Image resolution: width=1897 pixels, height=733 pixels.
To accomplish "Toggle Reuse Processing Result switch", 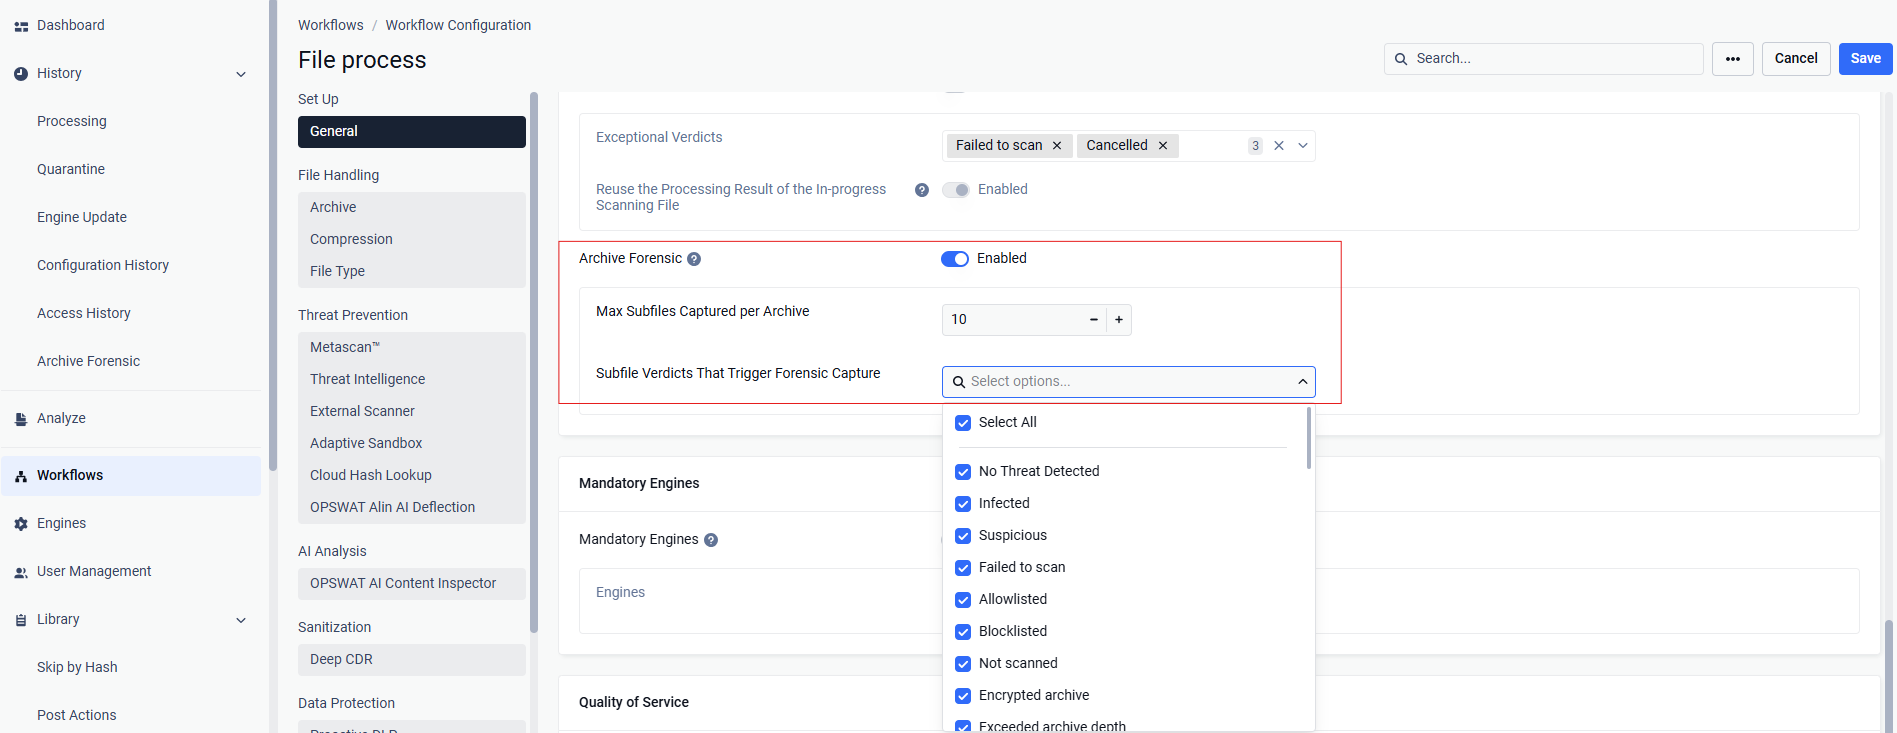I will pos(956,190).
